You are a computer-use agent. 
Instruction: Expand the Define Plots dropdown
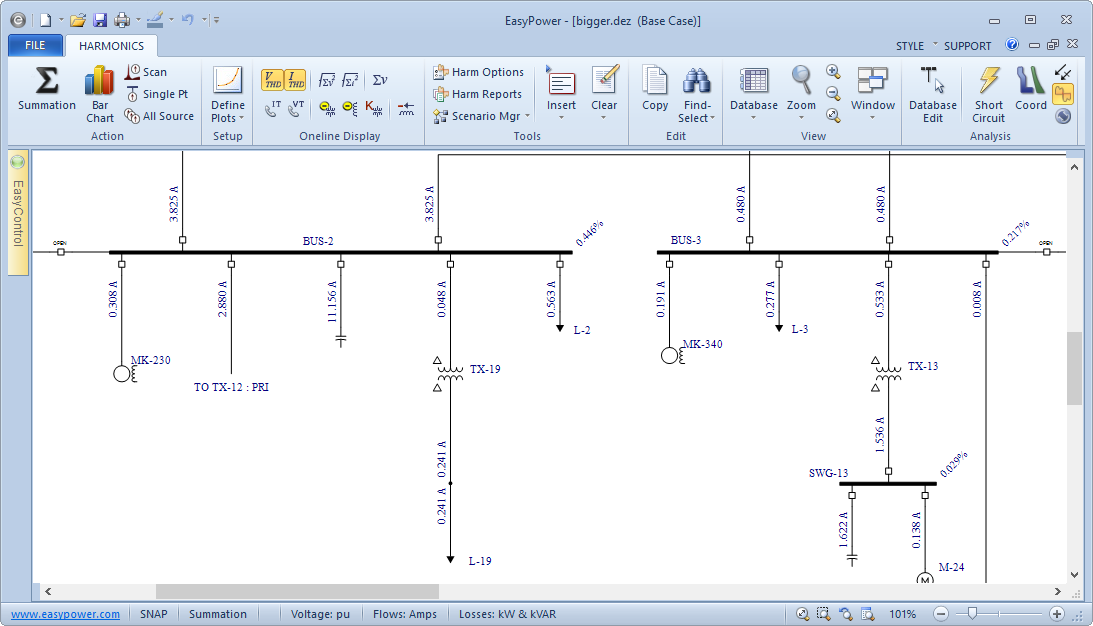pos(228,118)
